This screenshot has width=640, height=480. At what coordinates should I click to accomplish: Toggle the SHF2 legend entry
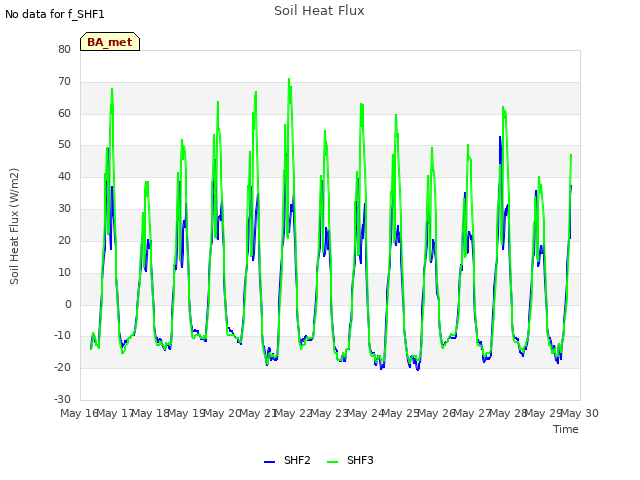[287, 460]
